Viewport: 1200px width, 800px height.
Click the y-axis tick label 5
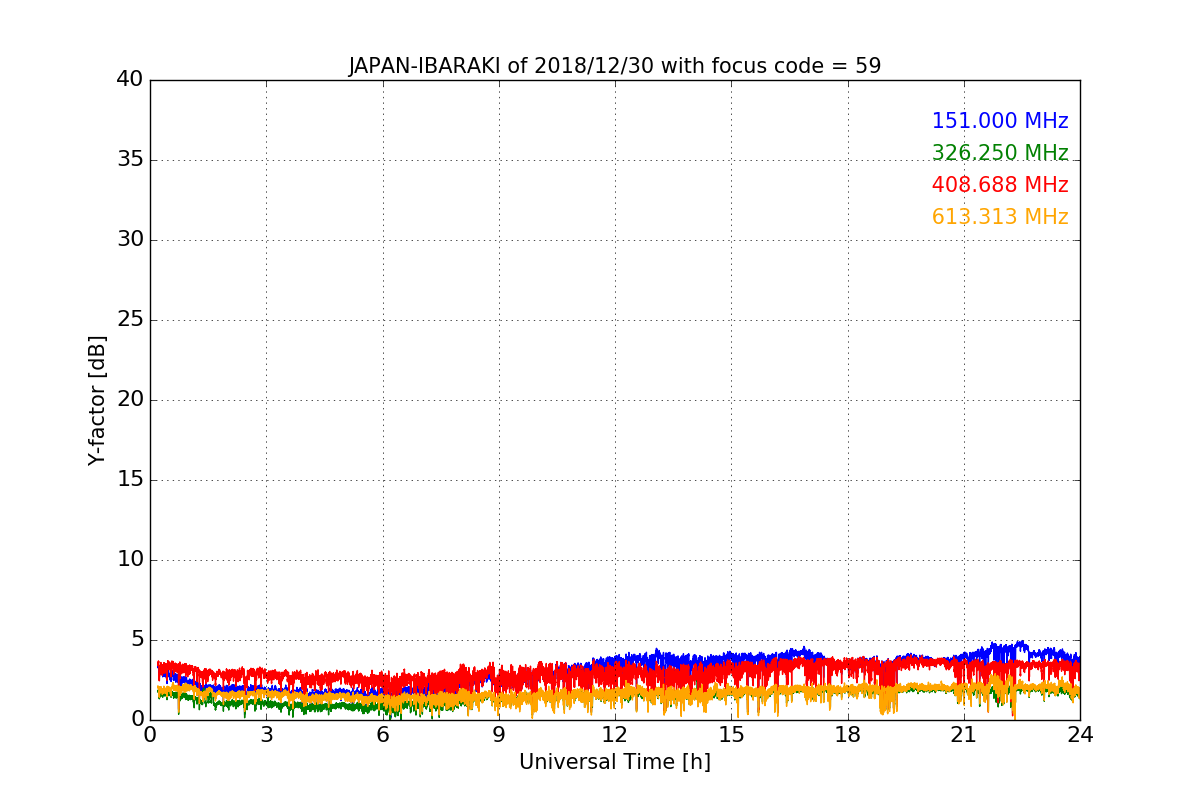(x=137, y=639)
